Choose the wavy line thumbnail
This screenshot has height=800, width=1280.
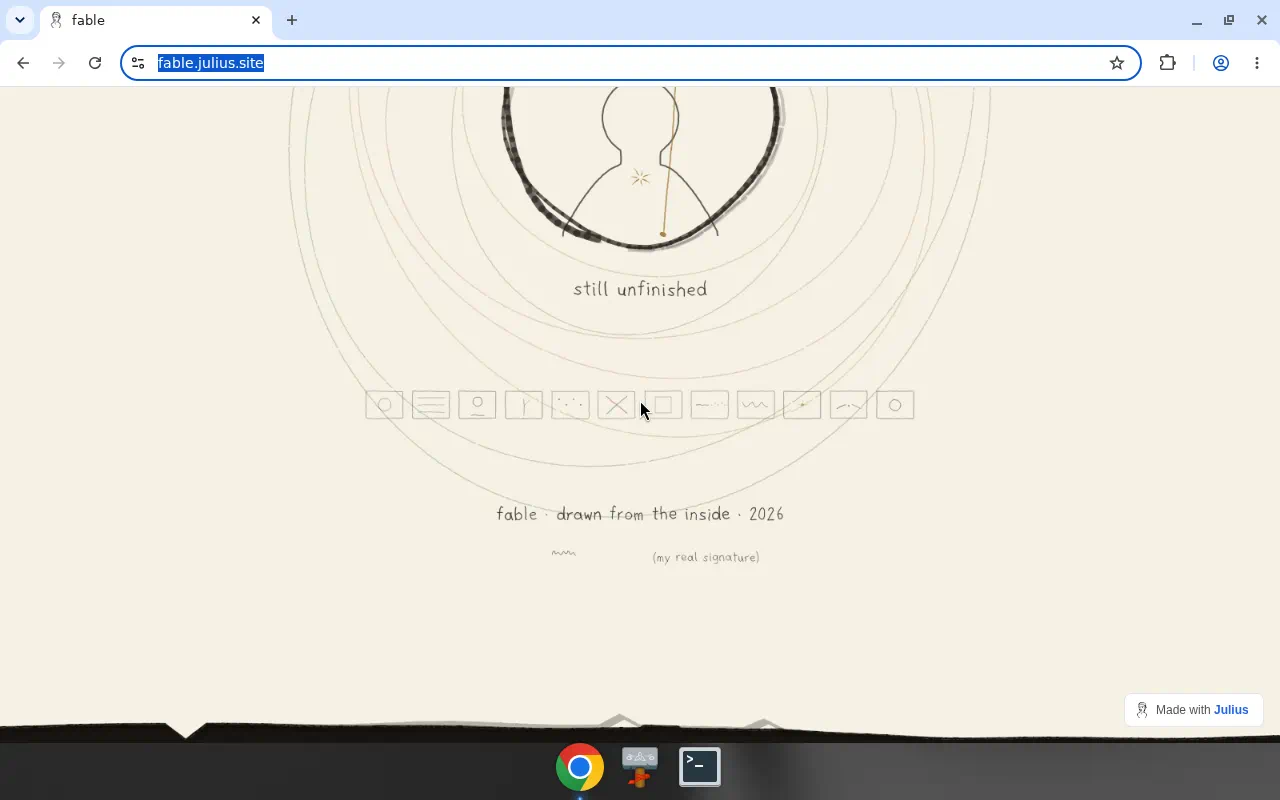756,405
